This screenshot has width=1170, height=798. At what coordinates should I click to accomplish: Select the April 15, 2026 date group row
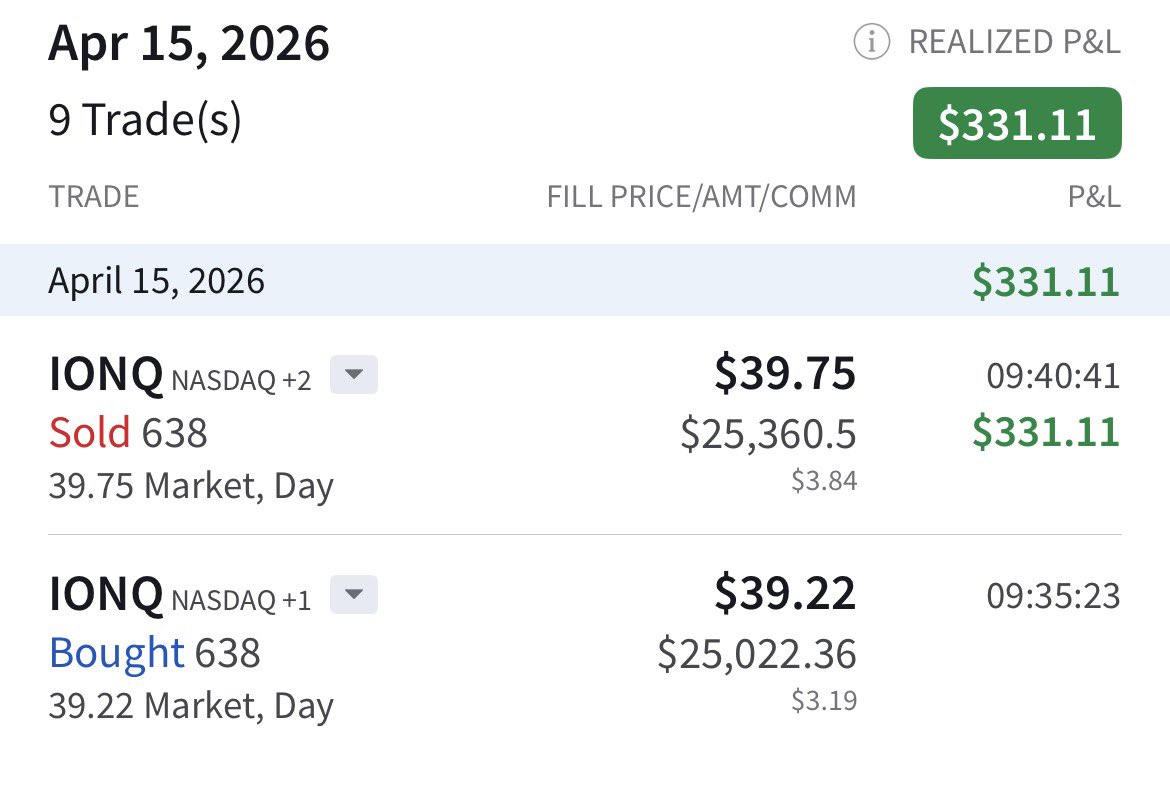(x=584, y=280)
